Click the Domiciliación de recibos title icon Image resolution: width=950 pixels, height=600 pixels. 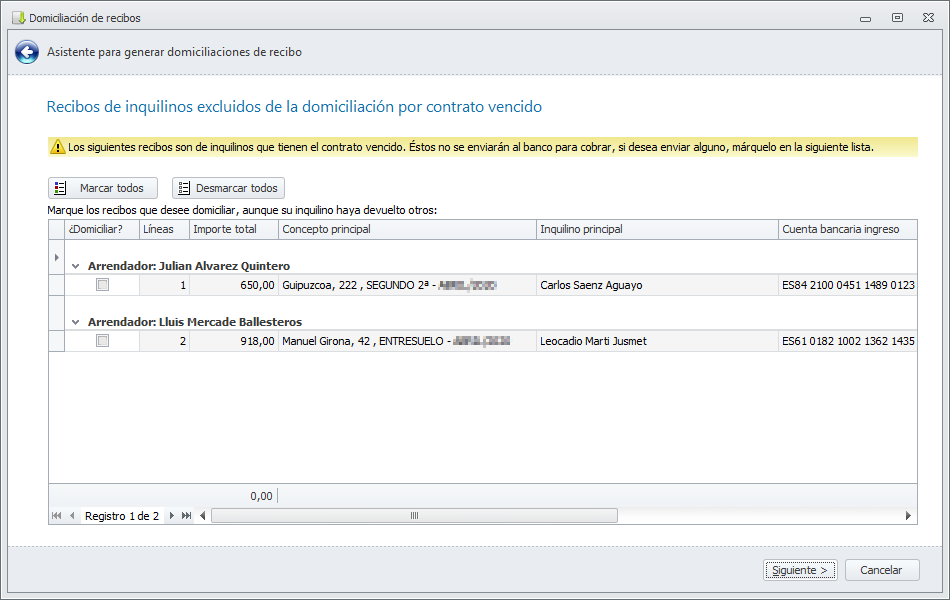(x=18, y=18)
